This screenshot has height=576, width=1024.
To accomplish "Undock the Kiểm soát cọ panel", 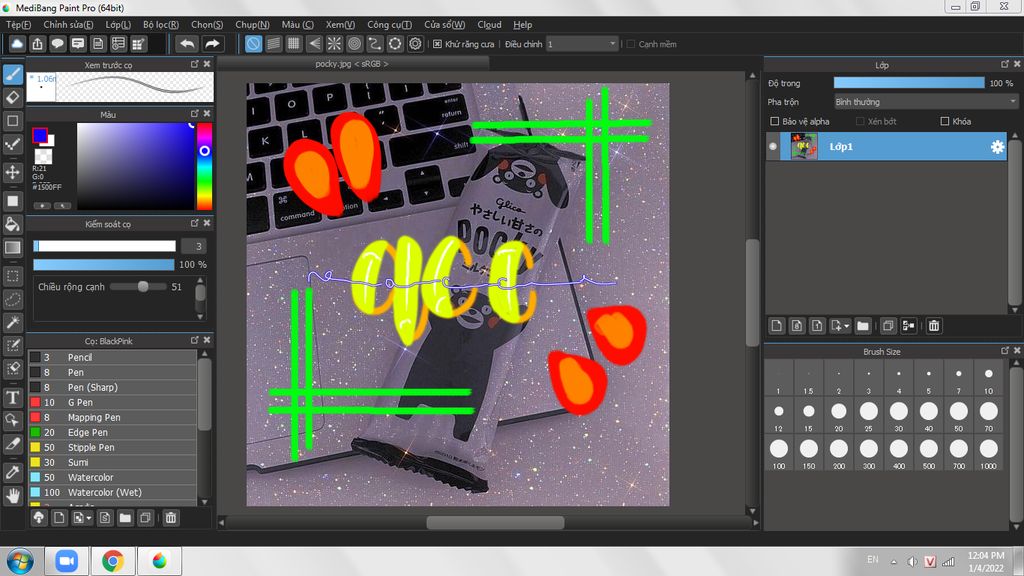I will click(195, 223).
